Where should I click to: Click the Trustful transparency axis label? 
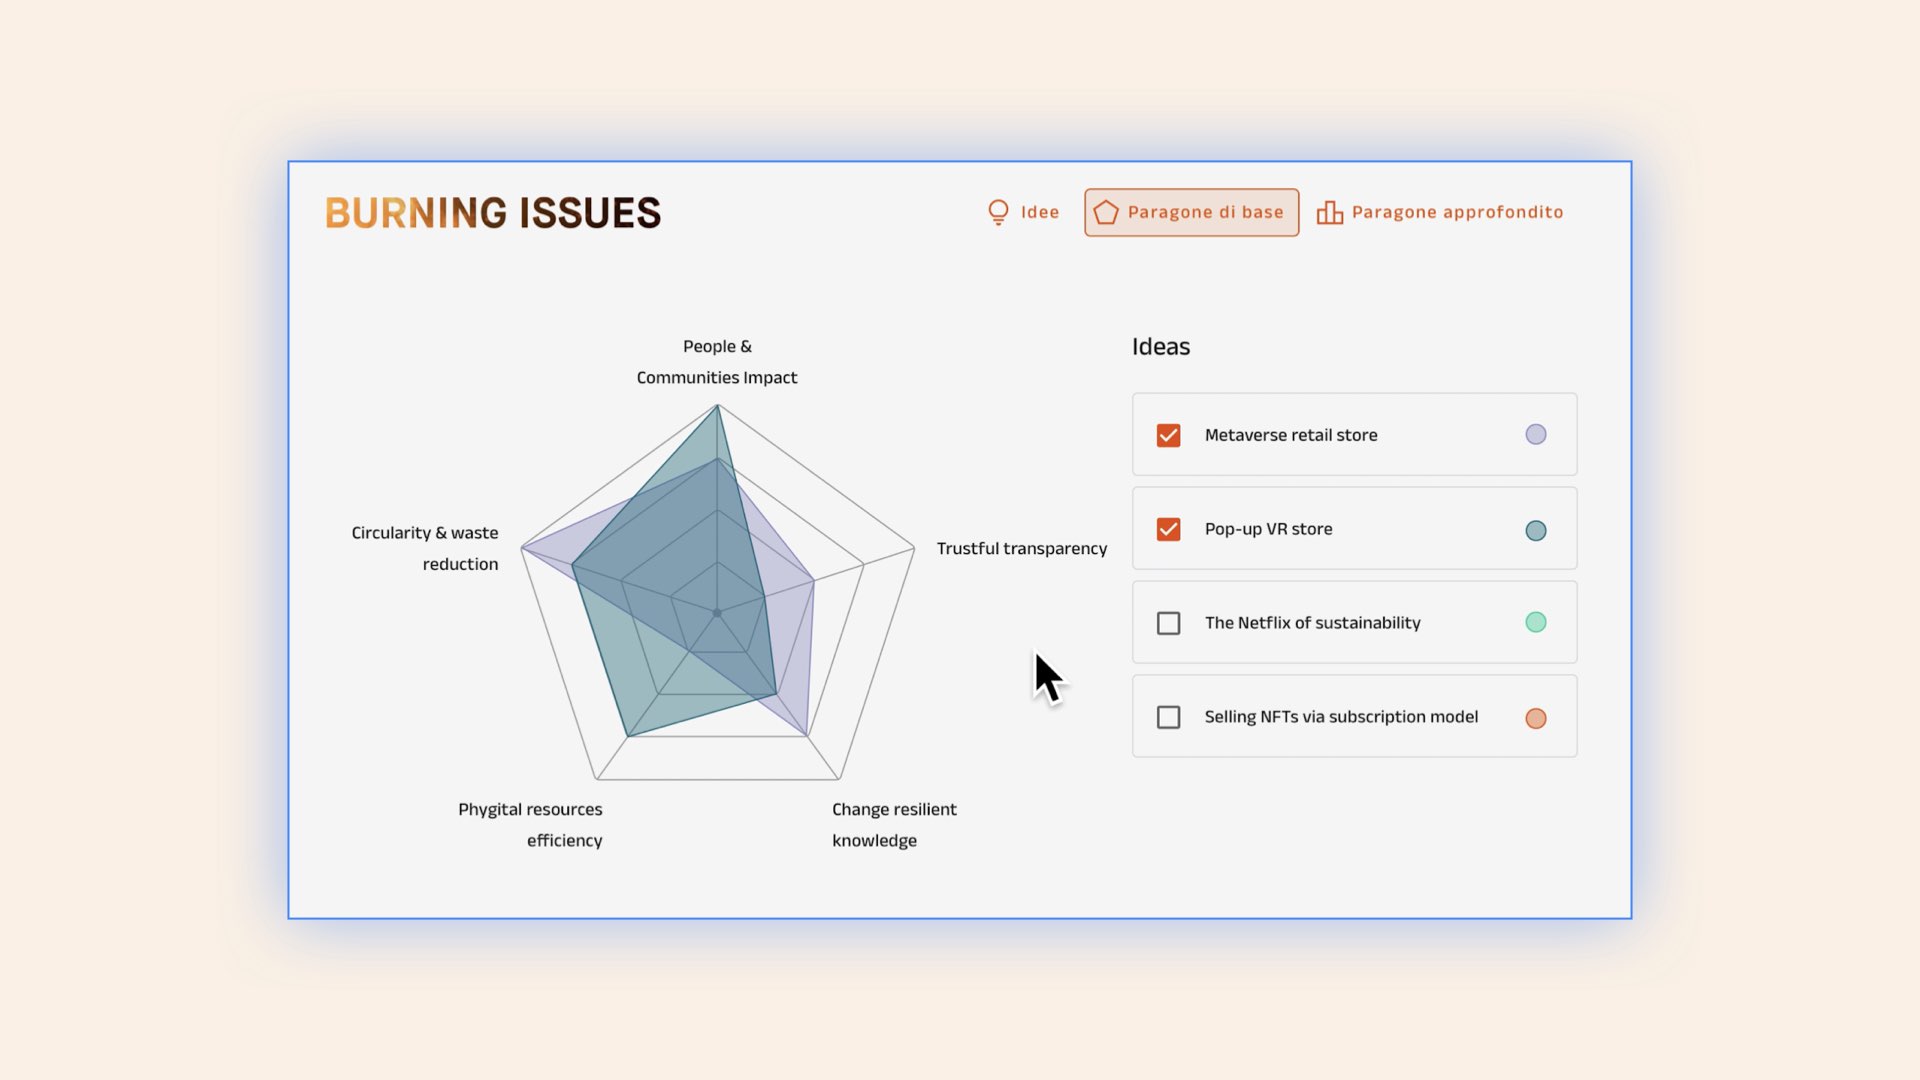point(1021,548)
